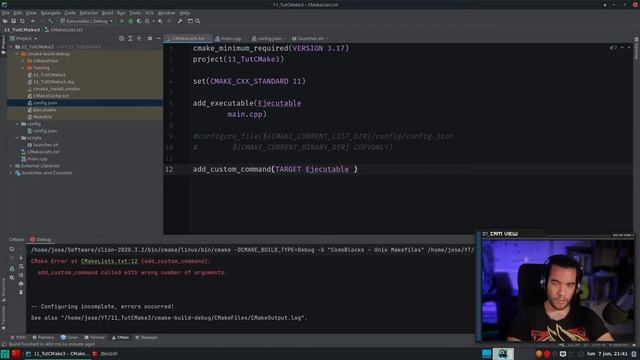Expand the Testing folder
Screen dimensions: 640x360
click(x=23, y=68)
